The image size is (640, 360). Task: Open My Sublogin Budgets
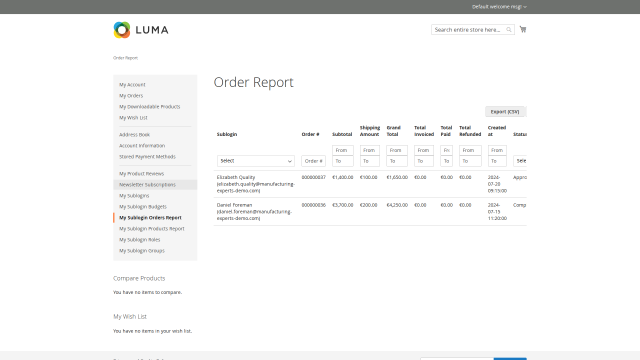[143, 207]
